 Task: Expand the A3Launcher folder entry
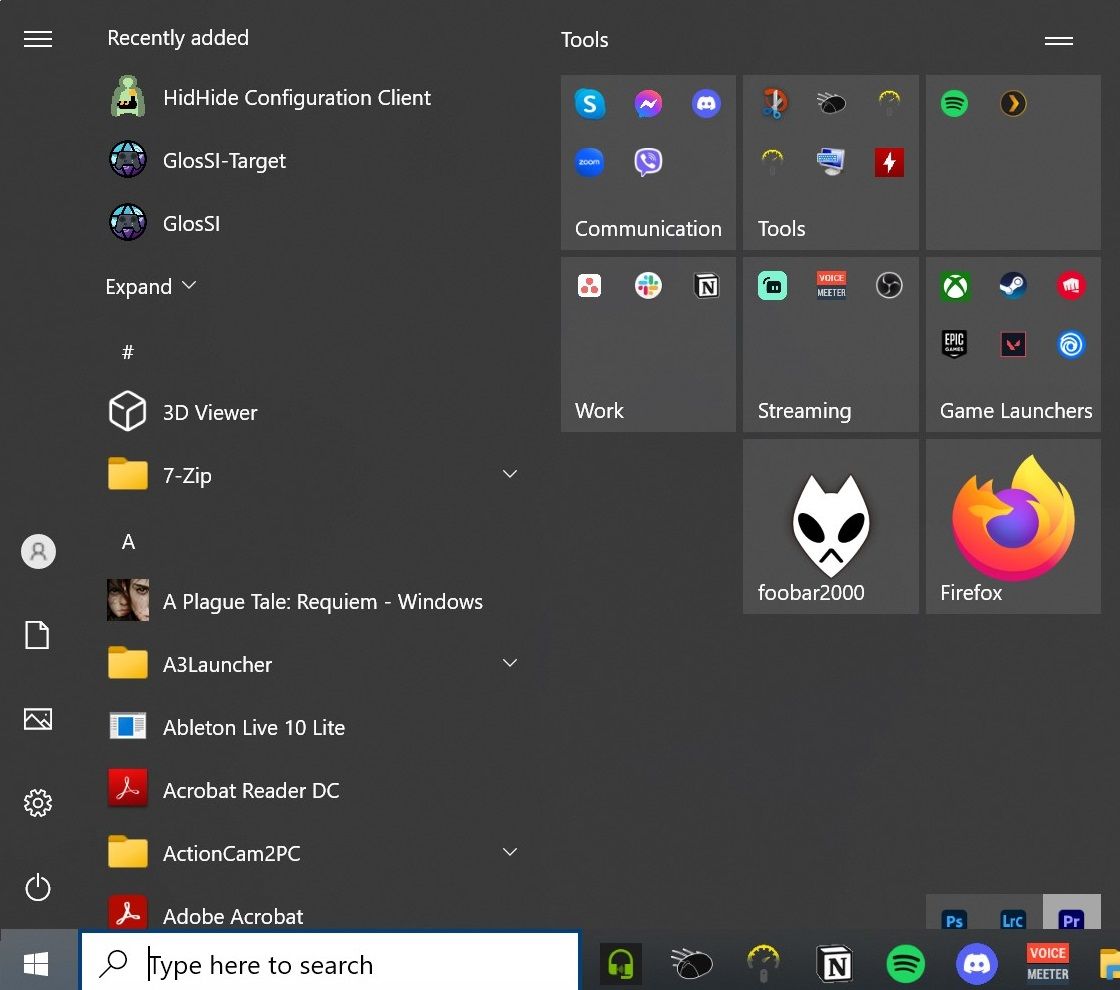510,663
